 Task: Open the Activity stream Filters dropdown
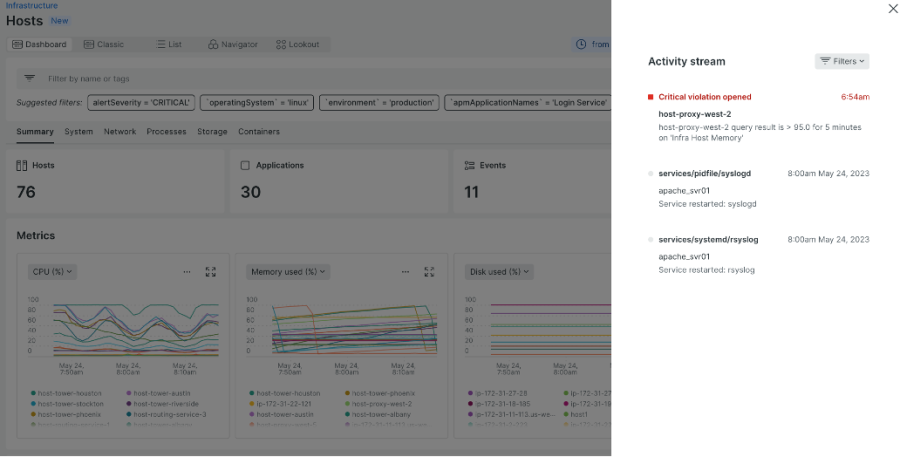click(842, 61)
